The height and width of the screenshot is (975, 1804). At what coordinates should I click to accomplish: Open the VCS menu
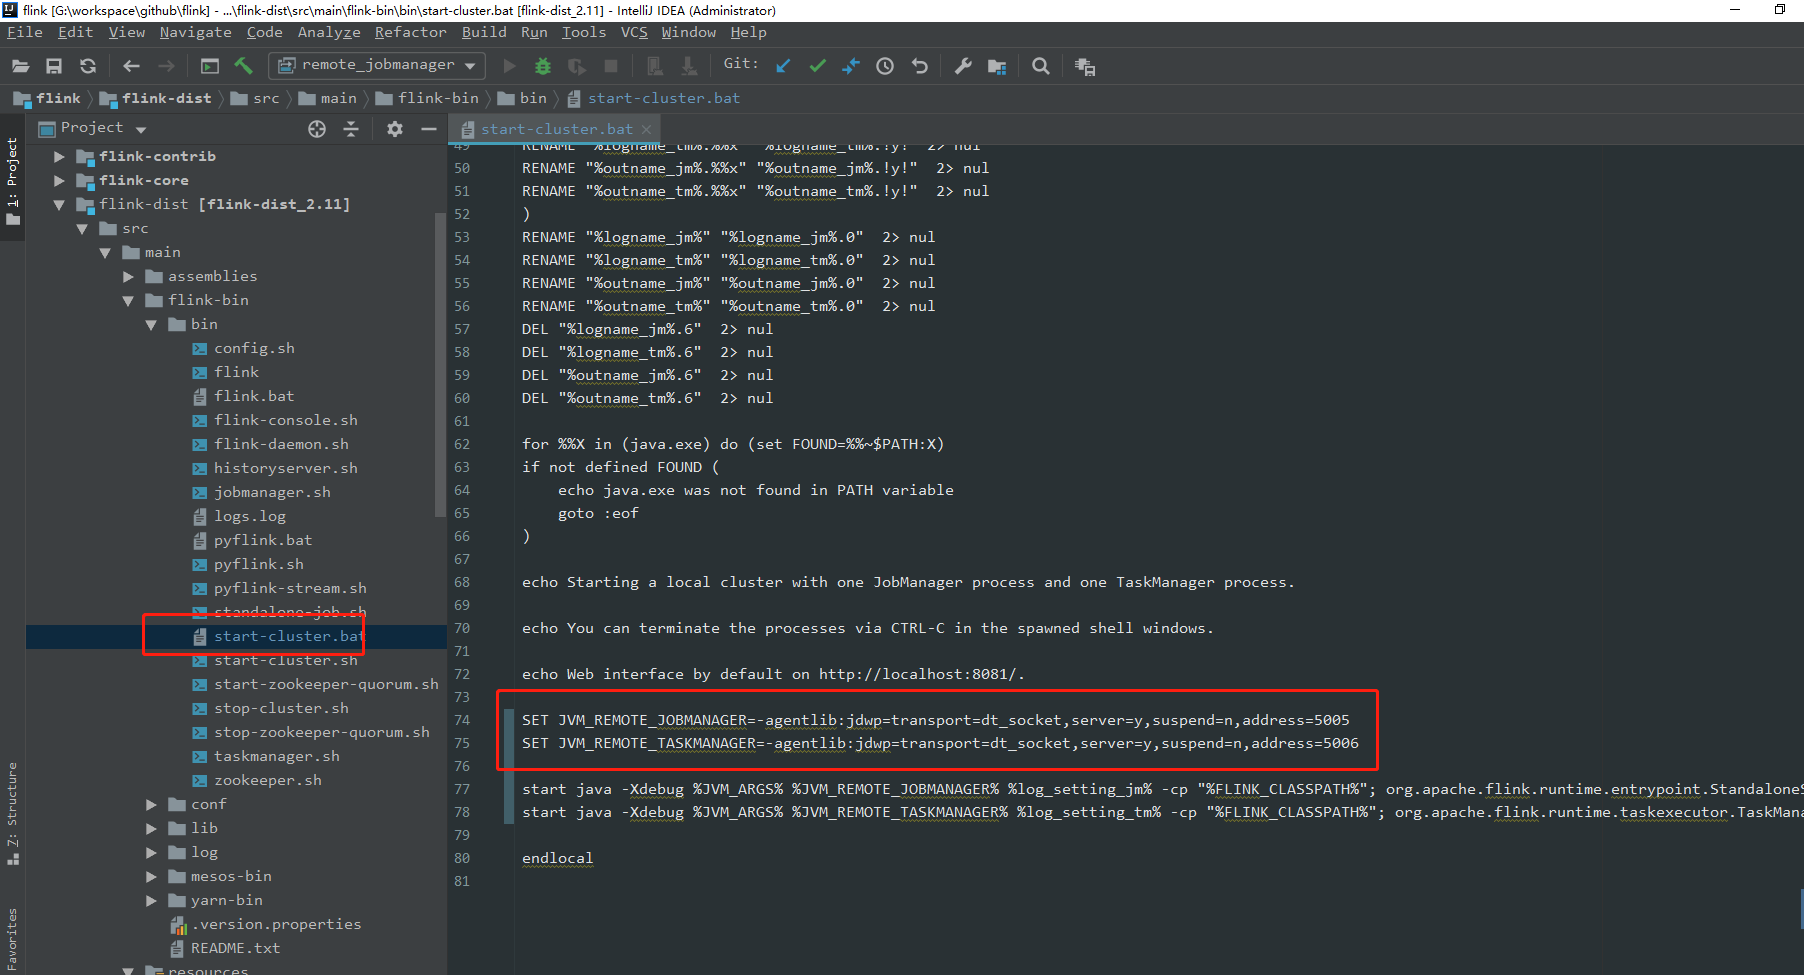click(x=634, y=32)
